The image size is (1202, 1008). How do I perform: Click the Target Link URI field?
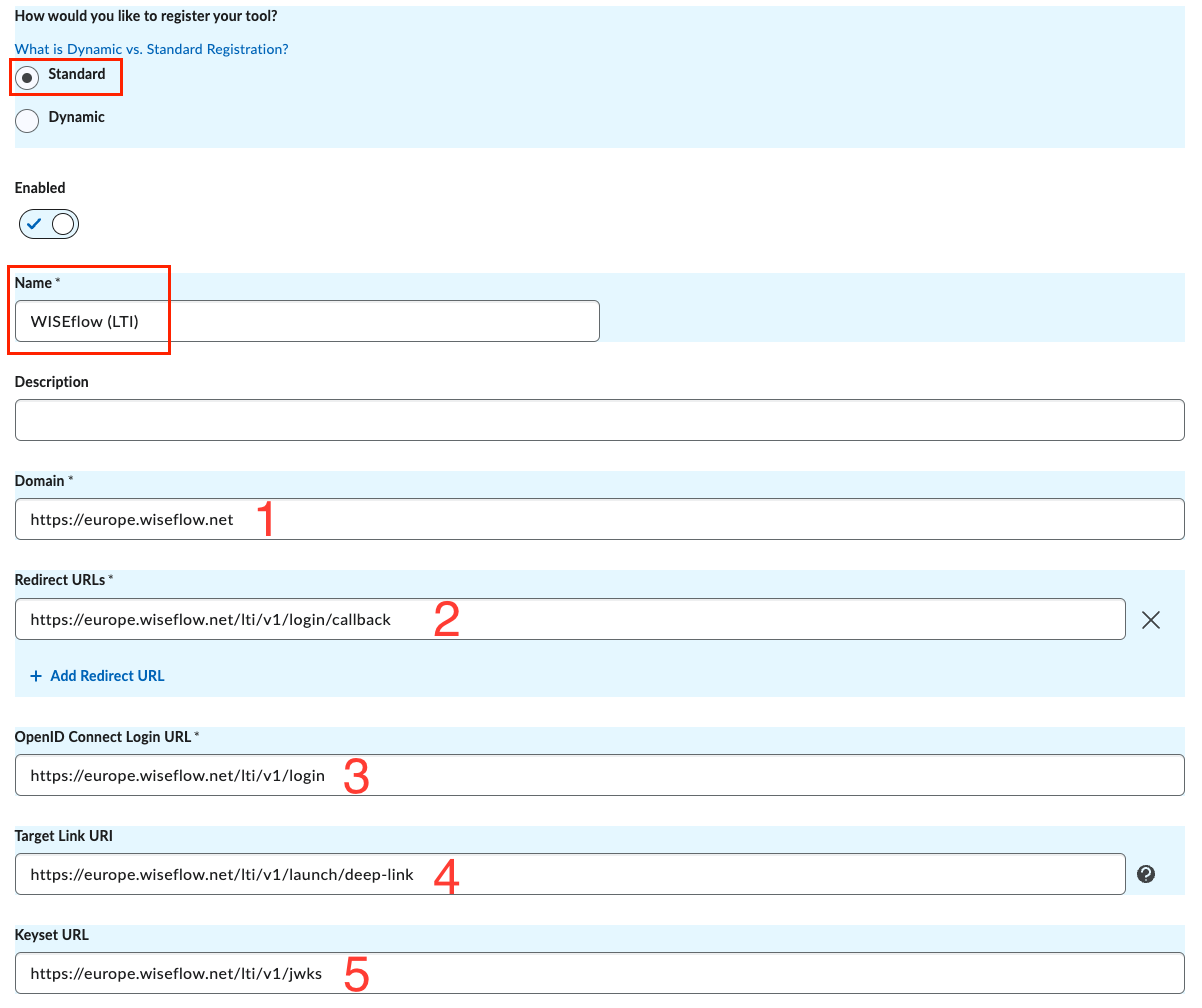click(x=570, y=874)
